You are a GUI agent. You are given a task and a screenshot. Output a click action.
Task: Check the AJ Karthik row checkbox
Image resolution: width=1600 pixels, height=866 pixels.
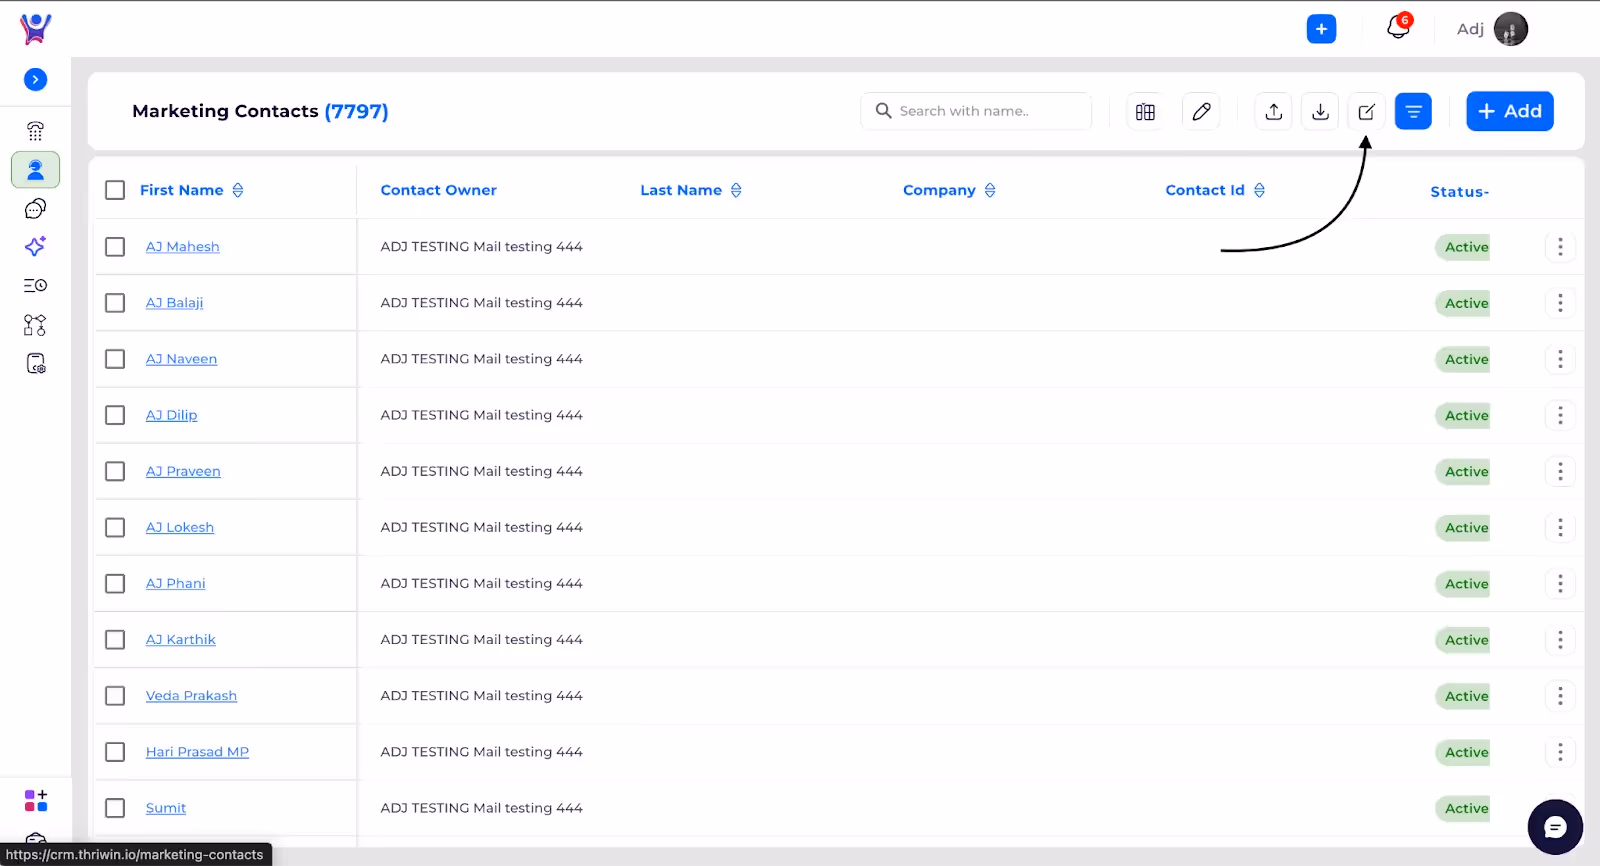pyautogui.click(x=115, y=639)
